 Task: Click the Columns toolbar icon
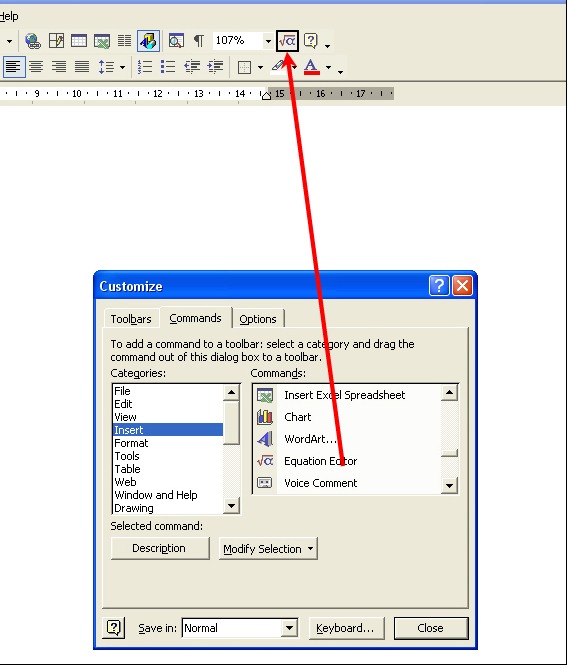[124, 41]
